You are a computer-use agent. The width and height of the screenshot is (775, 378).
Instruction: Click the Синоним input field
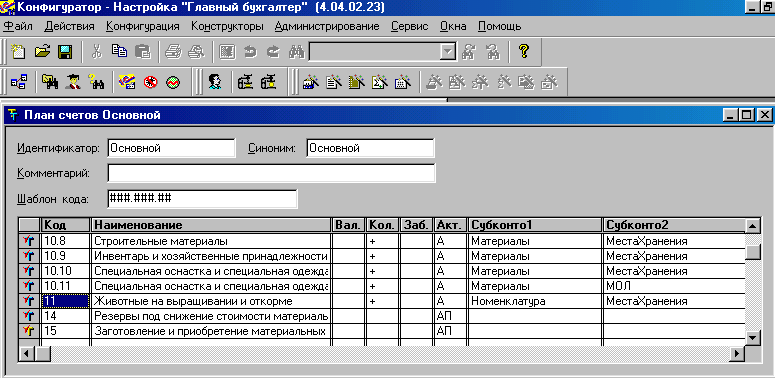coord(370,148)
